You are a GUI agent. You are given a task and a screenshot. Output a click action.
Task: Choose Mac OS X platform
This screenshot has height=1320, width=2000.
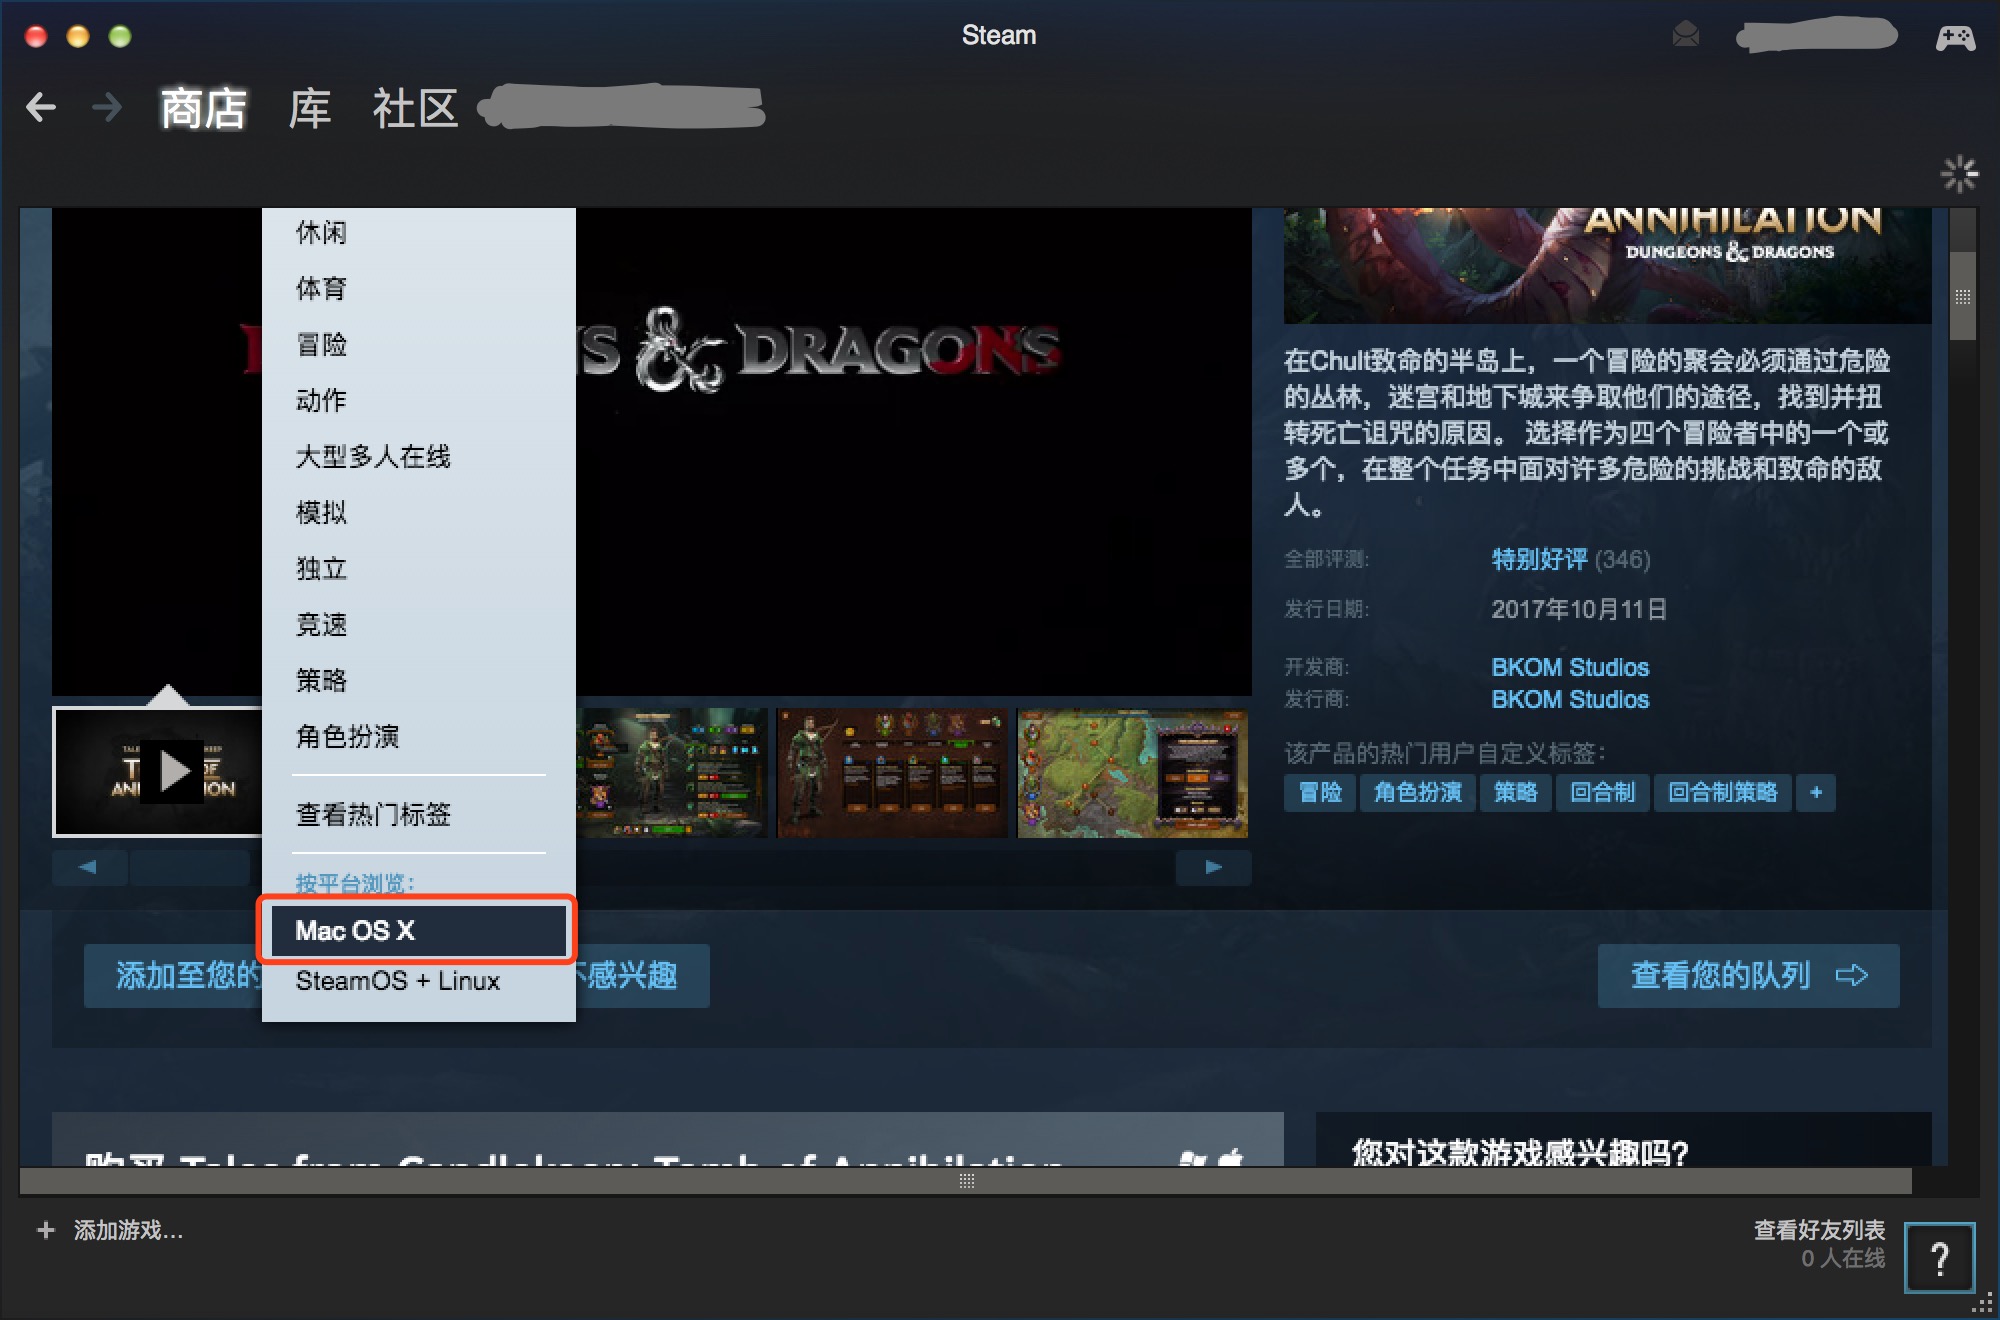(x=418, y=931)
